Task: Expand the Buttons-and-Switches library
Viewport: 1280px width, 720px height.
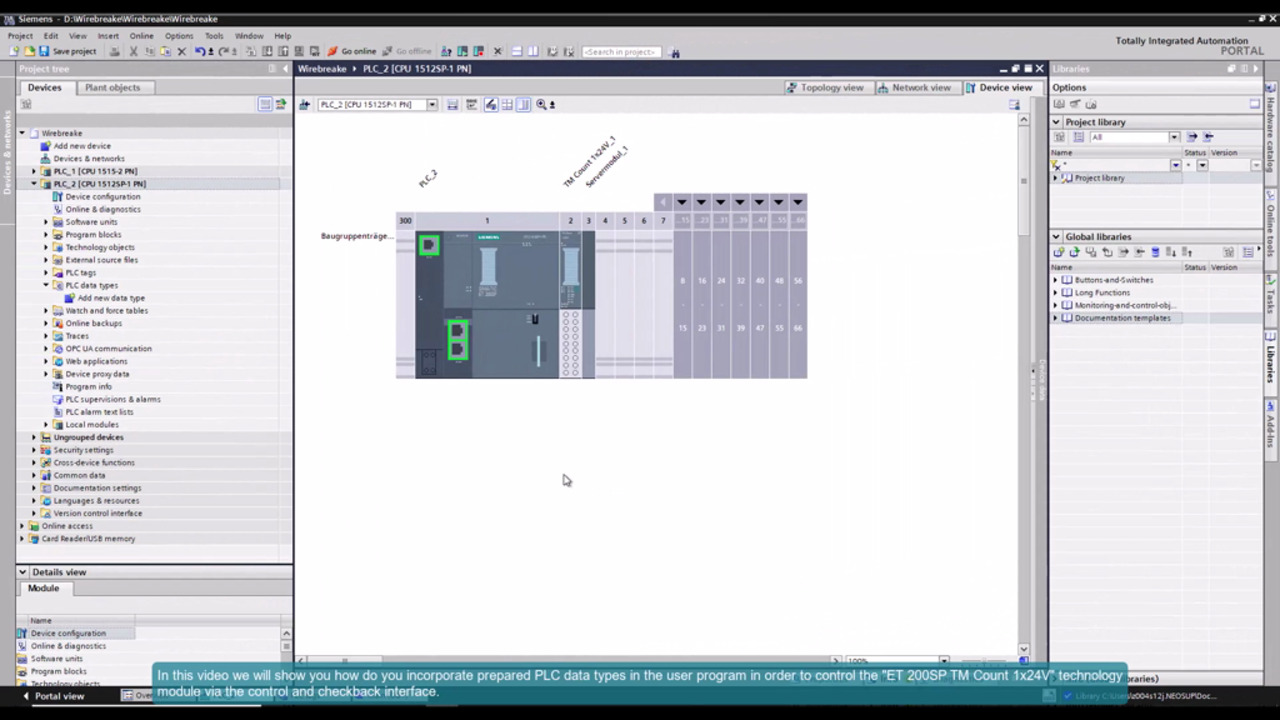Action: pos(1055,280)
